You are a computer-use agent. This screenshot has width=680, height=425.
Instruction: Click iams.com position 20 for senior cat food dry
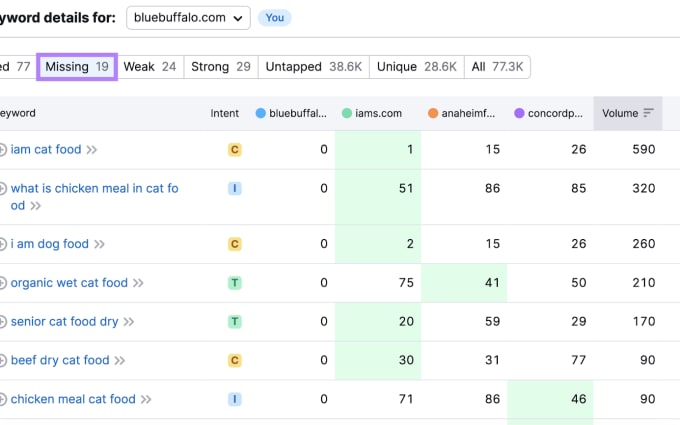(x=406, y=321)
